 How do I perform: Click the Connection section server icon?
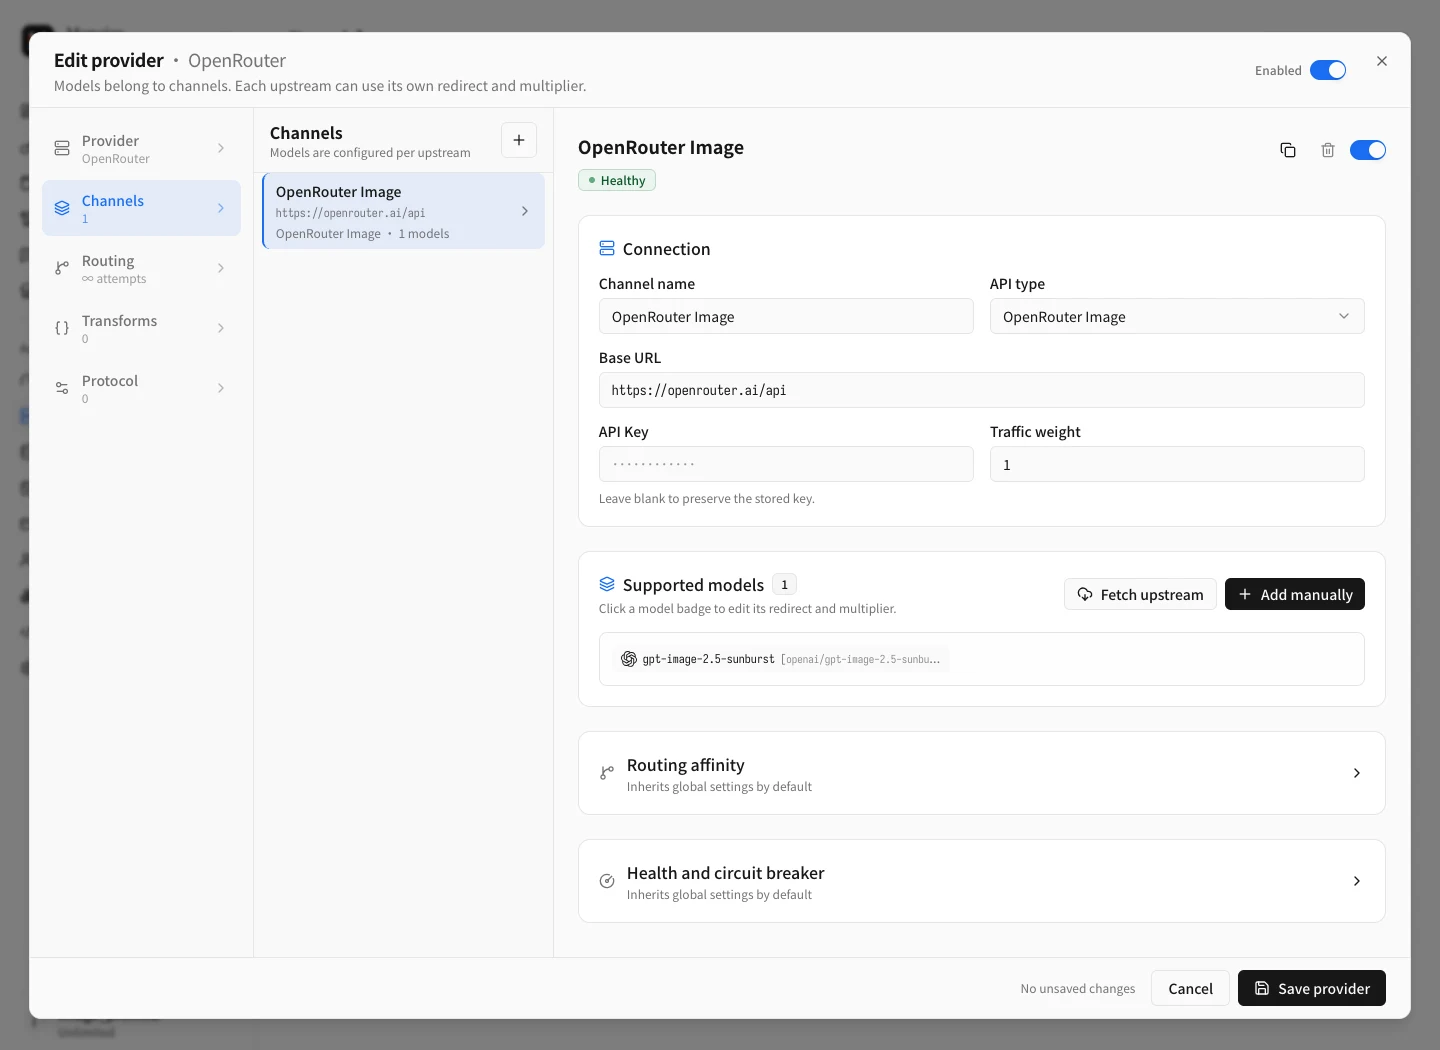607,248
